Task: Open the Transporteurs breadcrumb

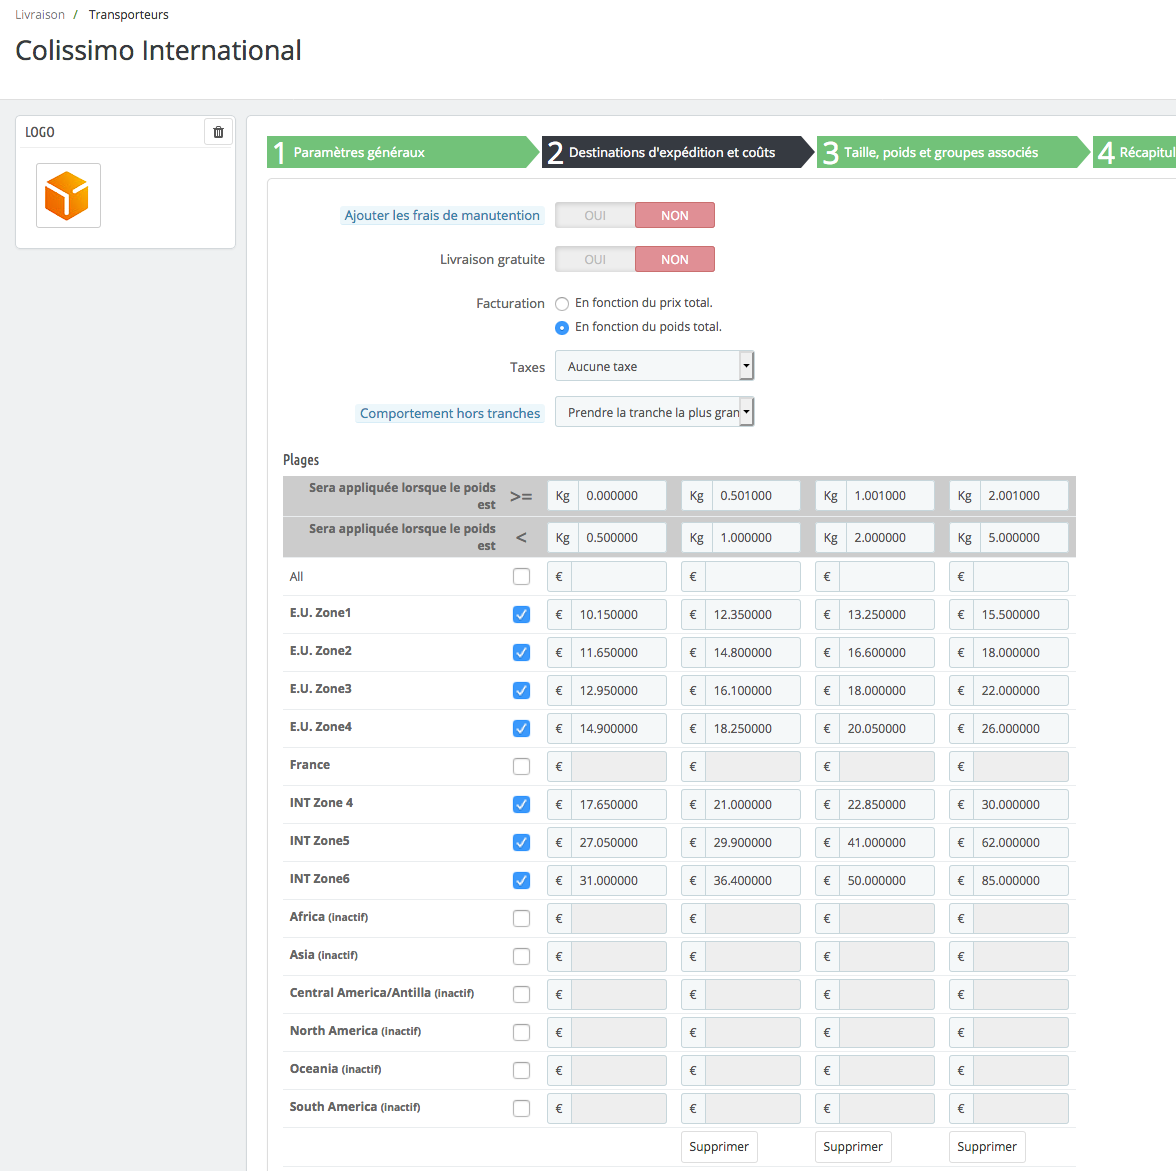Action: click(128, 15)
